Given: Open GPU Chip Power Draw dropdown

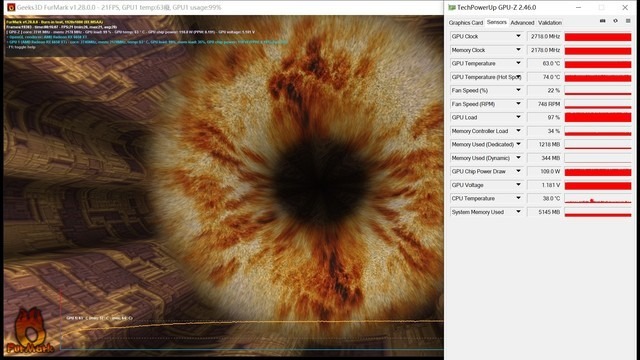Looking at the screenshot, I should point(518,171).
